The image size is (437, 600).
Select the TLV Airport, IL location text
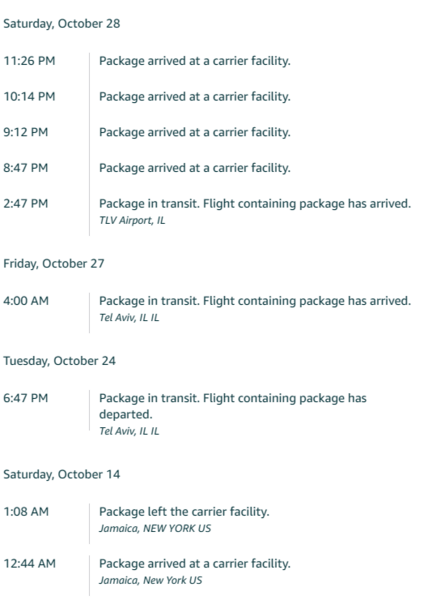pyautogui.click(x=132, y=221)
